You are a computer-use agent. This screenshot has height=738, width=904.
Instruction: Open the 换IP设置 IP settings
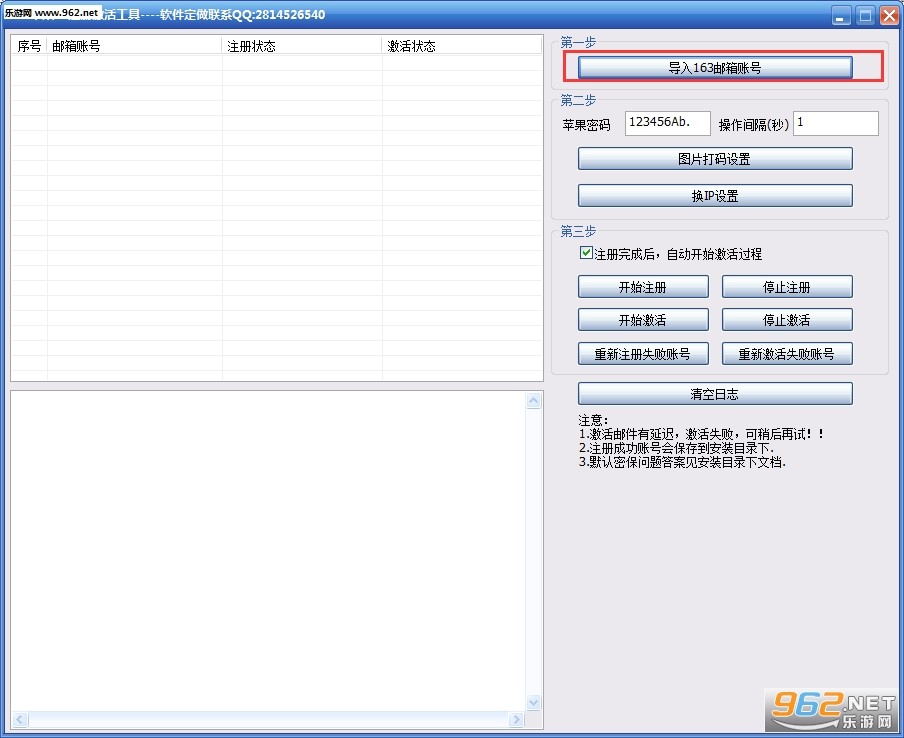tap(714, 195)
